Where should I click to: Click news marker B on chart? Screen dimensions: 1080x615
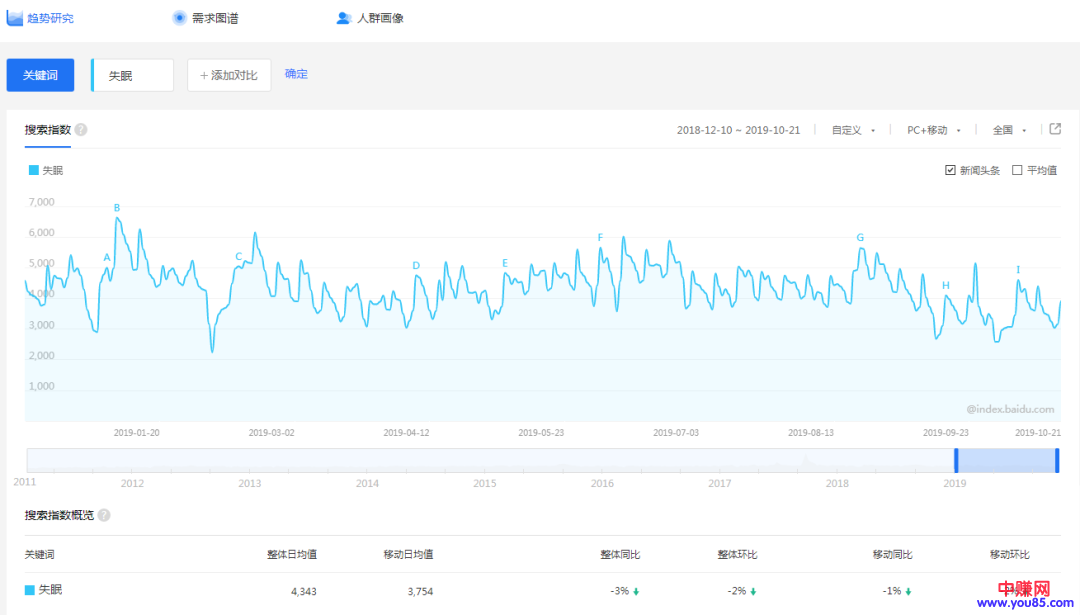(117, 208)
